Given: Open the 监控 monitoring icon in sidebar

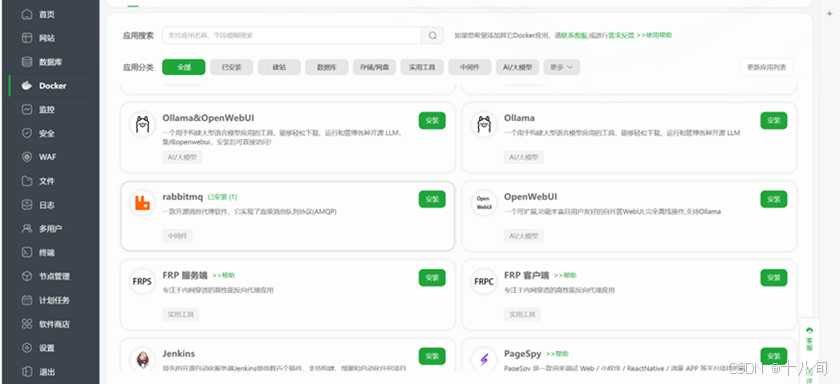Looking at the screenshot, I should [x=27, y=109].
